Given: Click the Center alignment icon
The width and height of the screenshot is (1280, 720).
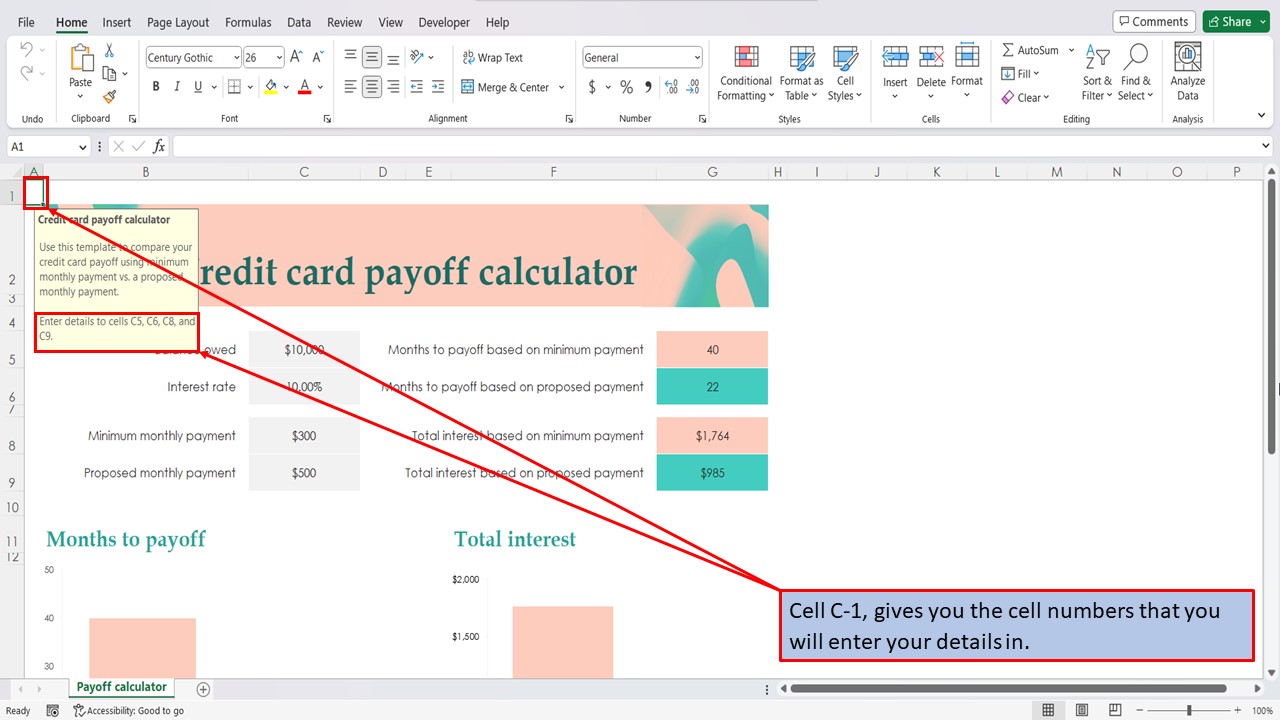Looking at the screenshot, I should [369, 86].
